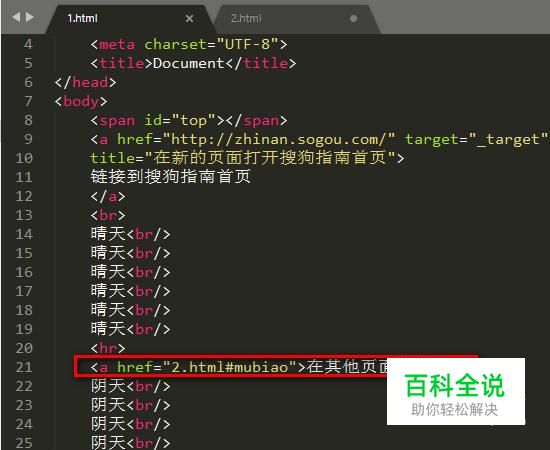Screen dimensions: 550x450
Task: Click line number 10 in gutter
Action: pyautogui.click(x=24, y=158)
